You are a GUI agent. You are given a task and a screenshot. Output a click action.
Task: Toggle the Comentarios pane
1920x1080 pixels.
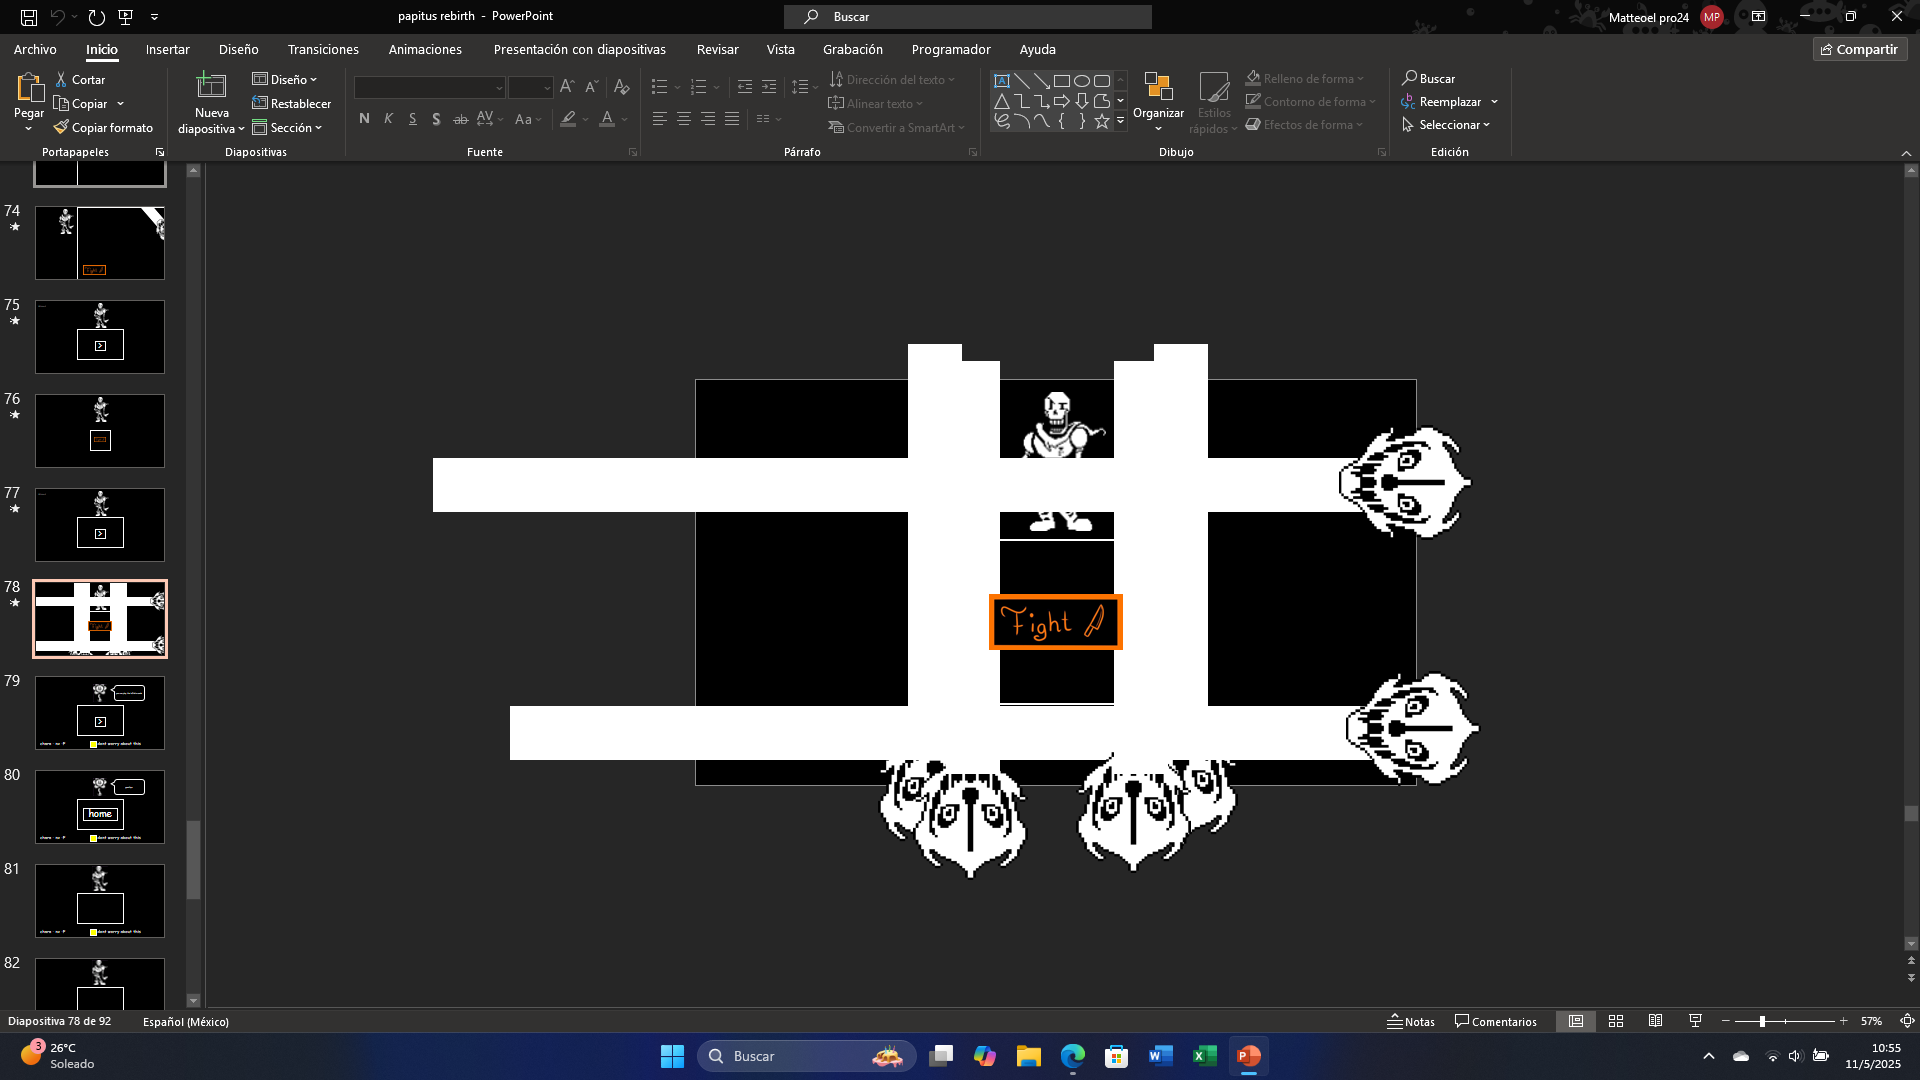click(1496, 1021)
